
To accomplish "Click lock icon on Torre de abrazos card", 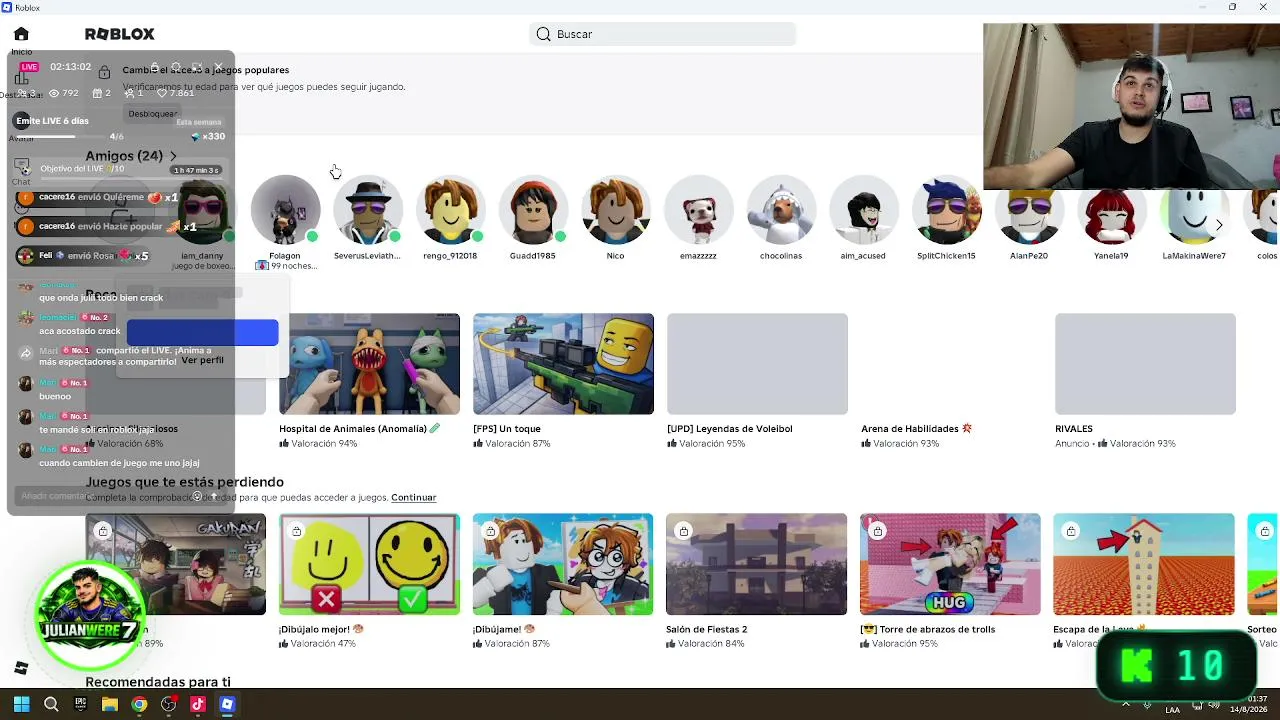I will tap(877, 531).
